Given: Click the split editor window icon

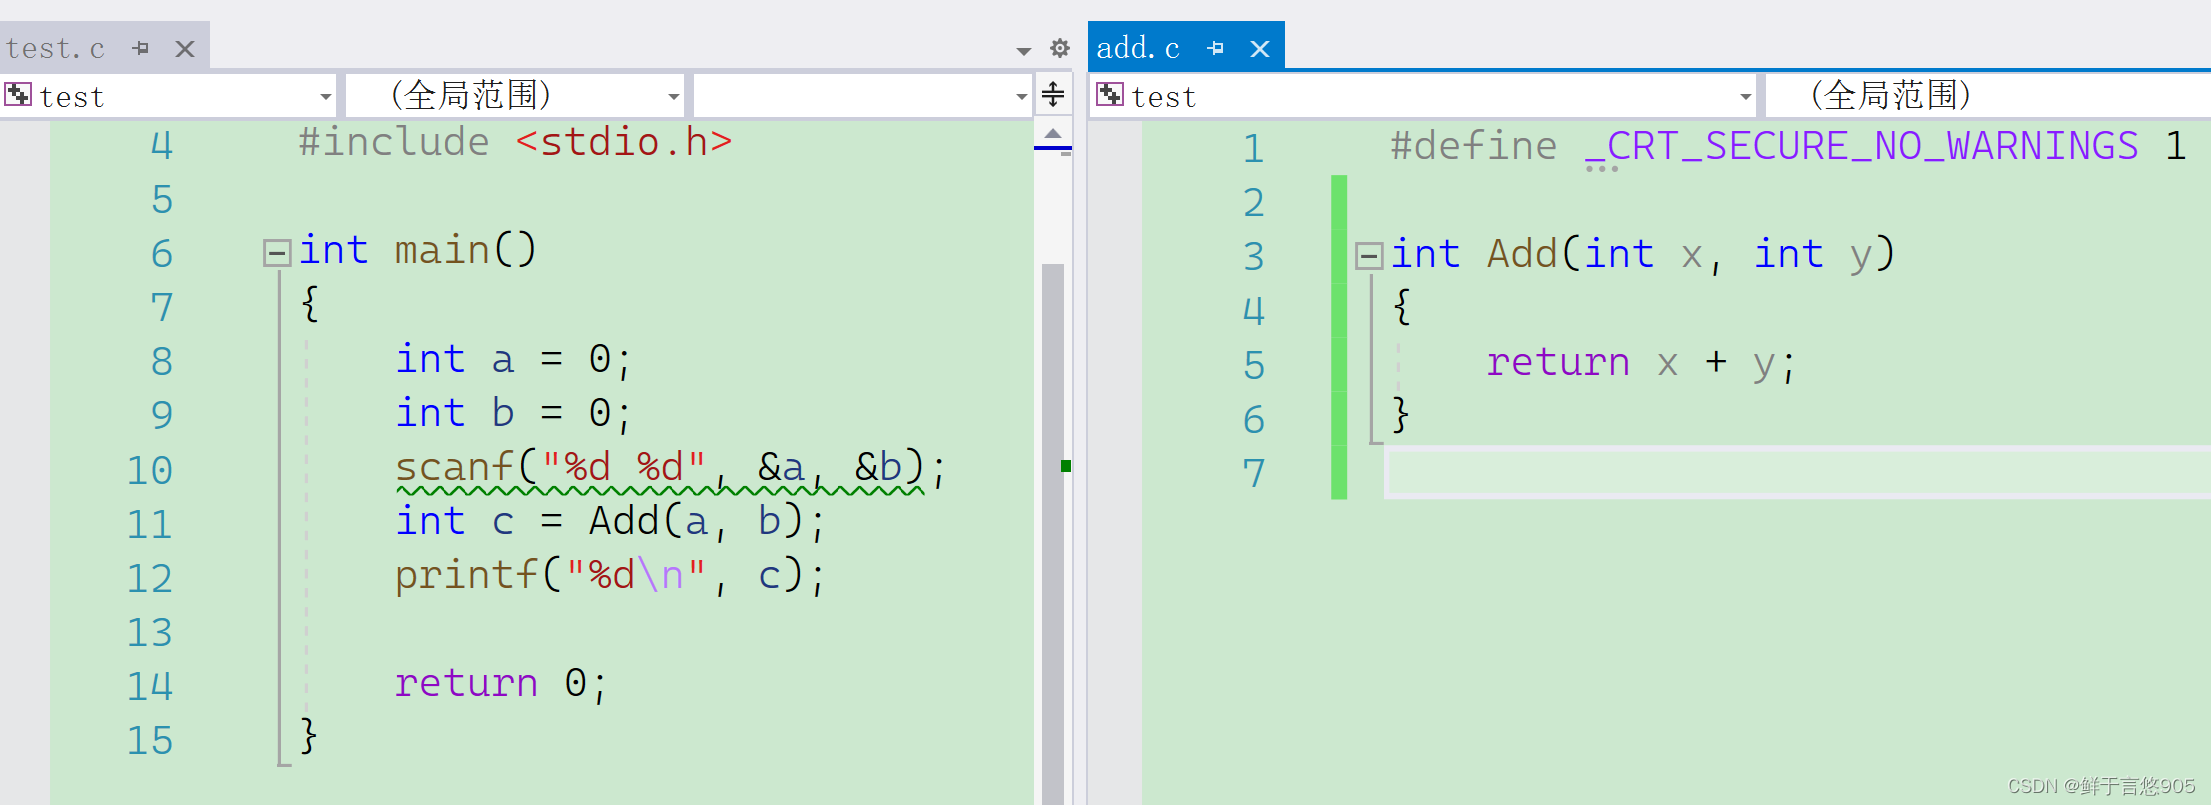Looking at the screenshot, I should pos(1053,95).
